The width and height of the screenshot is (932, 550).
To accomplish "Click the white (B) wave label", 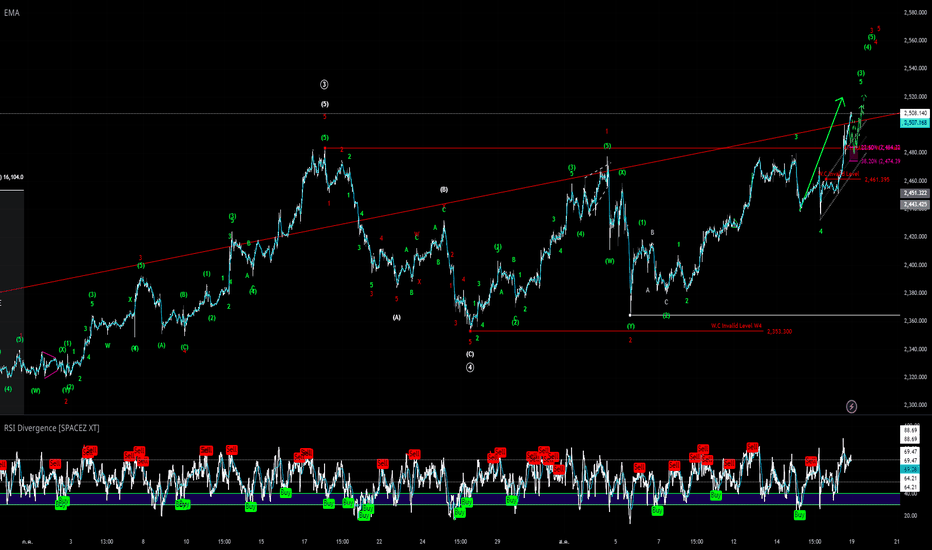I will (444, 190).
